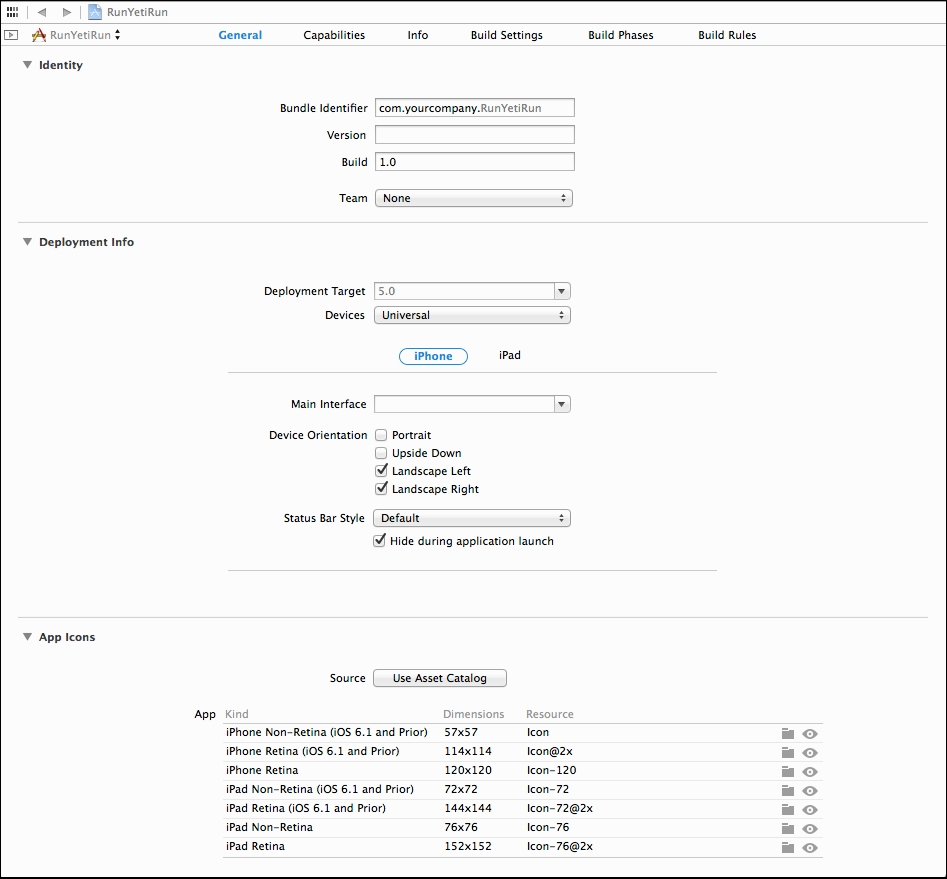Open the Team dropdown
947x879 pixels.
(474, 198)
